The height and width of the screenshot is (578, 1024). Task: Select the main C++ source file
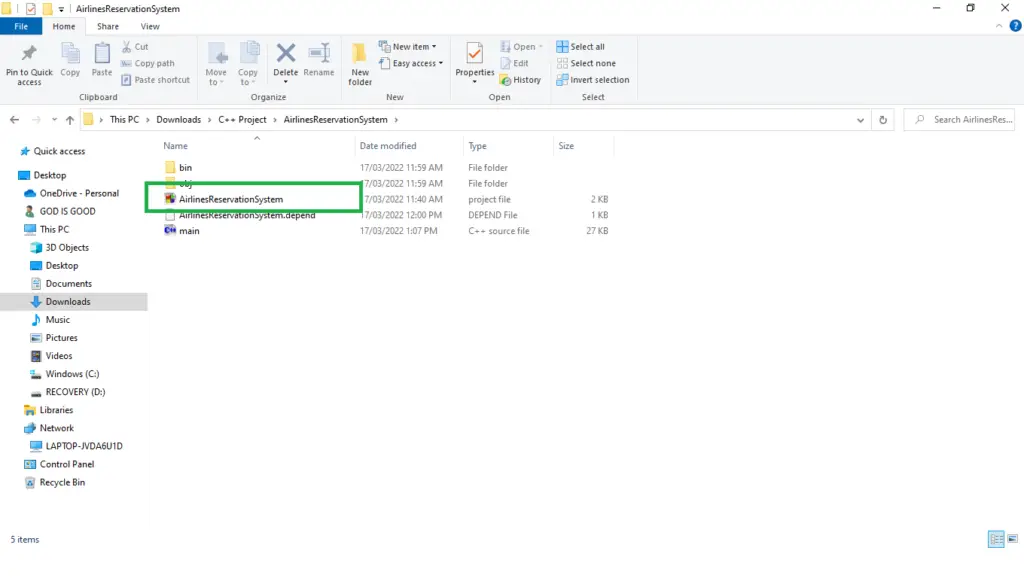[189, 231]
